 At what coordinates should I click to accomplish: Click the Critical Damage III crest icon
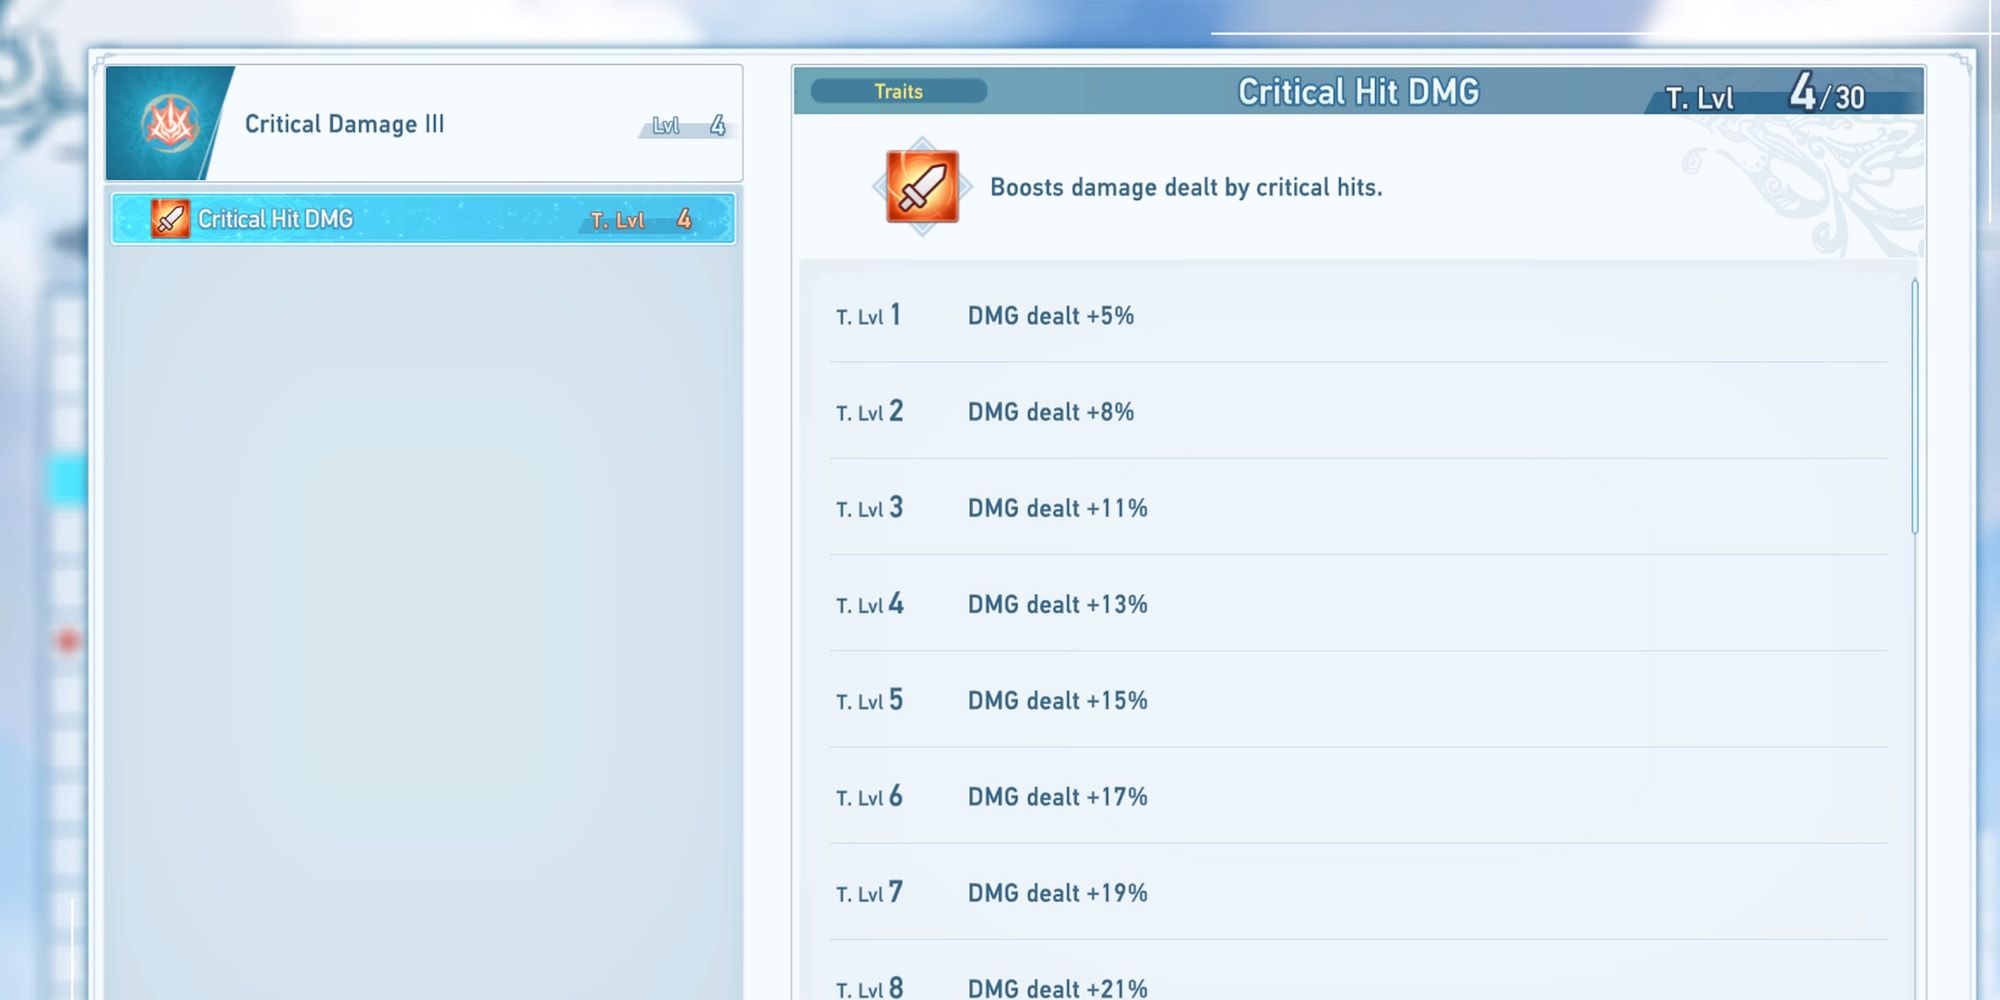click(168, 124)
